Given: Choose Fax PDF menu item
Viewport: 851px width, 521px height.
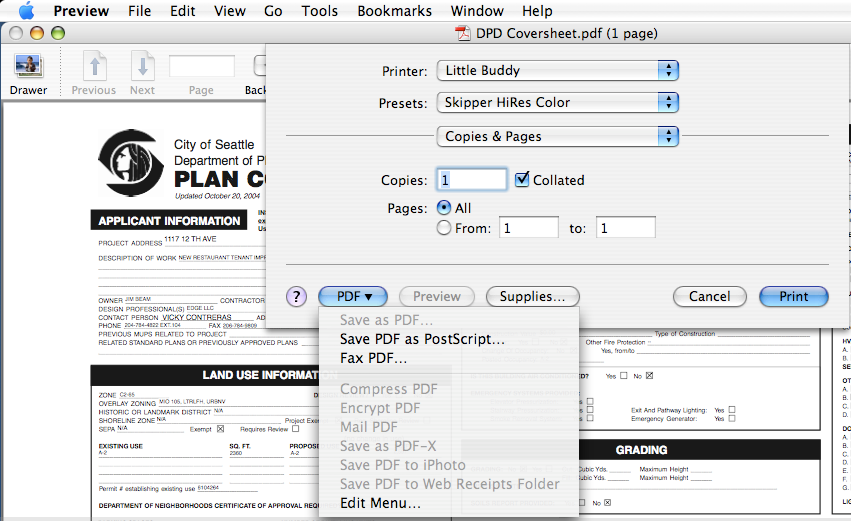Looking at the screenshot, I should 449,358.
